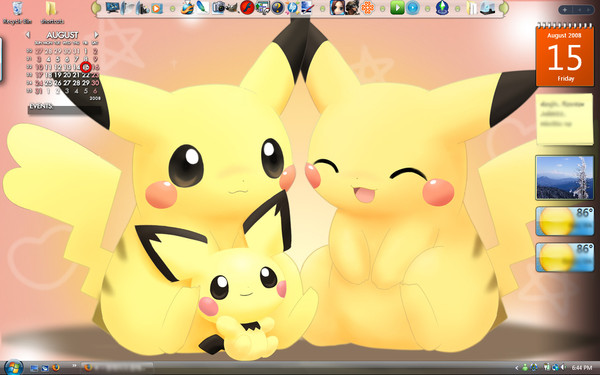Click the lower 86° weather gadget
Viewport: 600px width, 375px height.
(x=564, y=257)
